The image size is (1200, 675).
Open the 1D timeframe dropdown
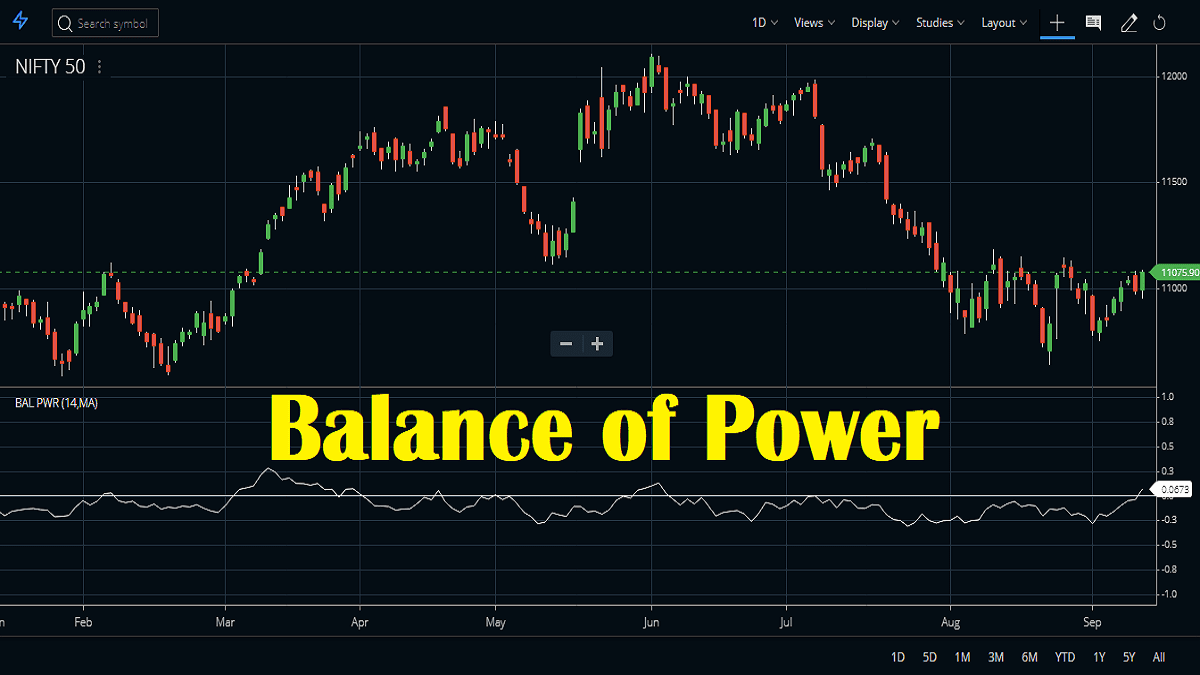[763, 22]
